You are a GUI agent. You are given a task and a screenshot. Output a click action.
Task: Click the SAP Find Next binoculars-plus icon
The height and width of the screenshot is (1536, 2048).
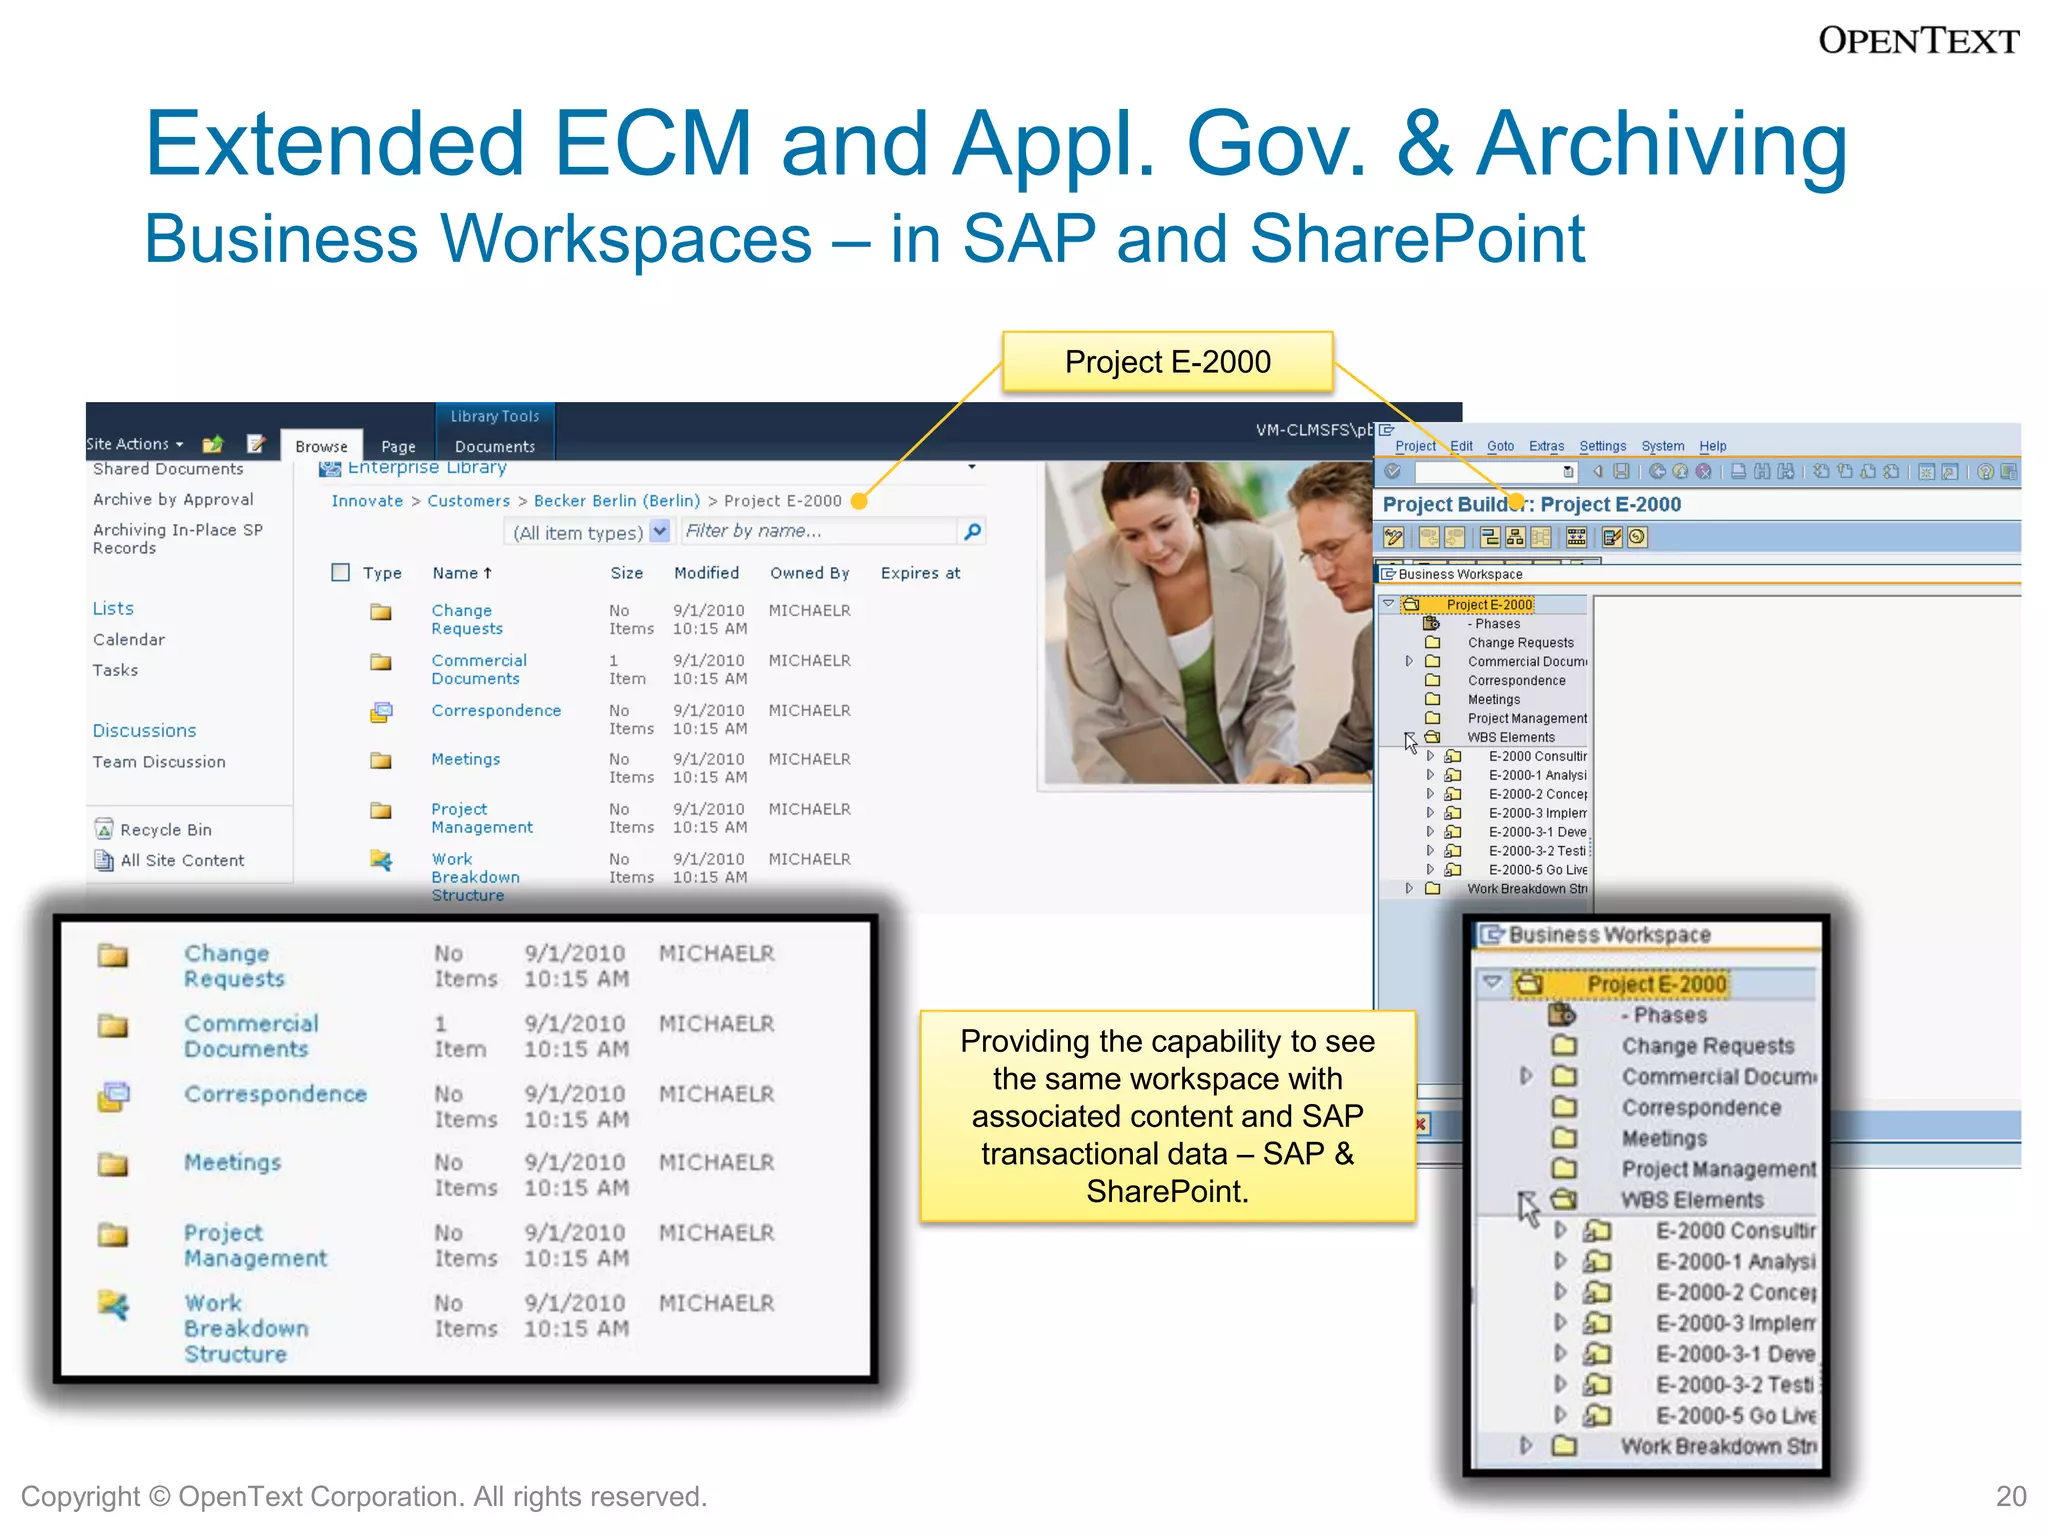tap(1785, 472)
